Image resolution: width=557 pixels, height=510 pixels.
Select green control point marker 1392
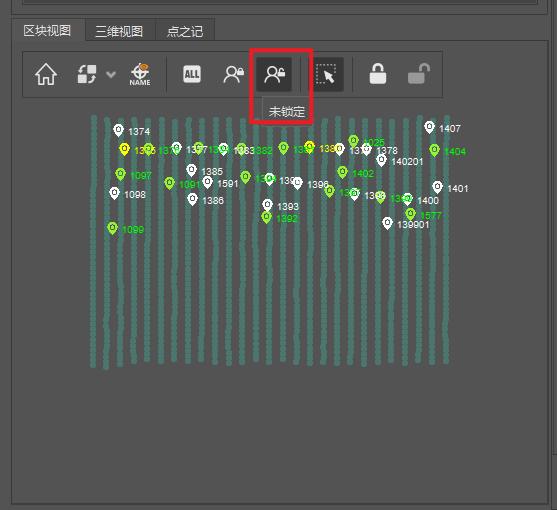[266, 217]
